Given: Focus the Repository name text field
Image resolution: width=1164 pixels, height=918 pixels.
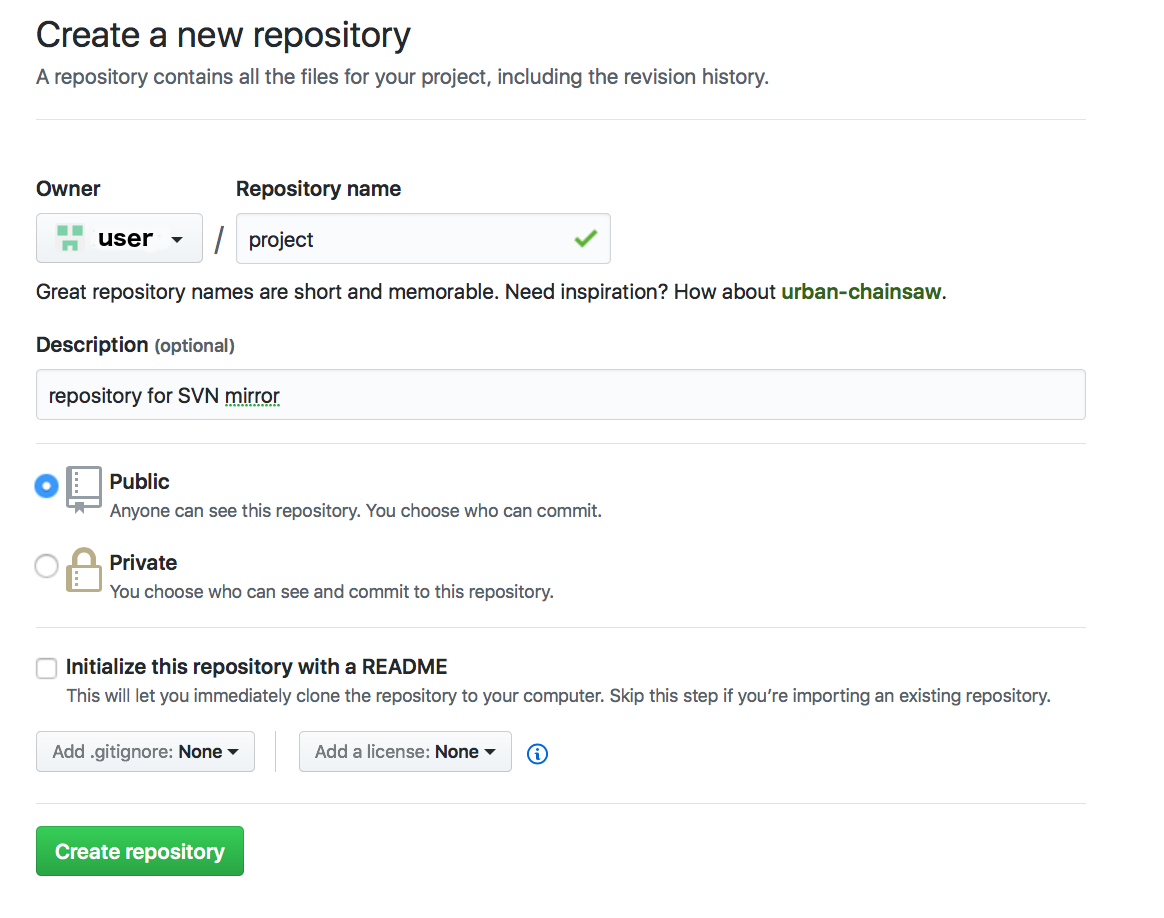Looking at the screenshot, I should (405, 239).
